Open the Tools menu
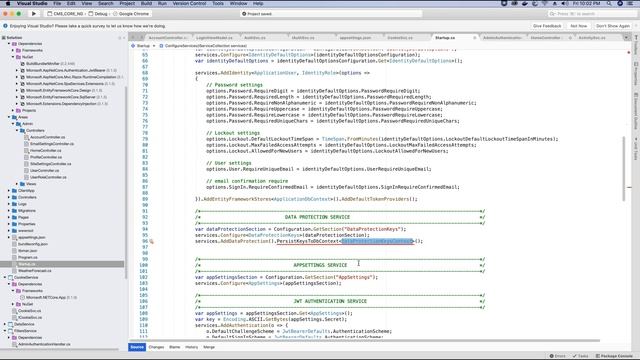The image size is (640, 360). (x=218, y=3)
